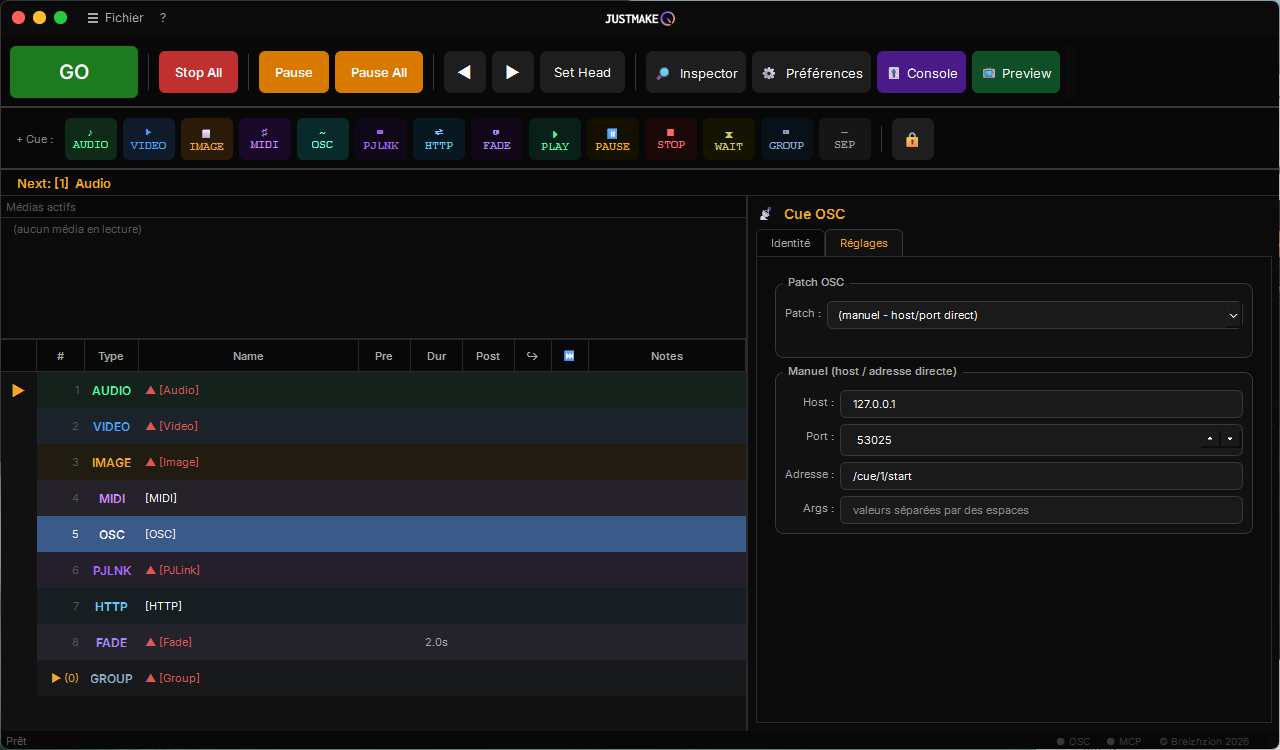The image size is (1280, 750).
Task: Add a FADE cue from the toolbar
Action: point(497,139)
